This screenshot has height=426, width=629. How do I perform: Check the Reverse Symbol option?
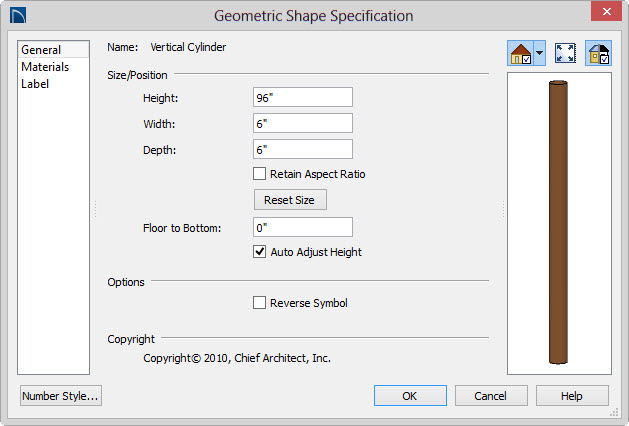click(259, 303)
